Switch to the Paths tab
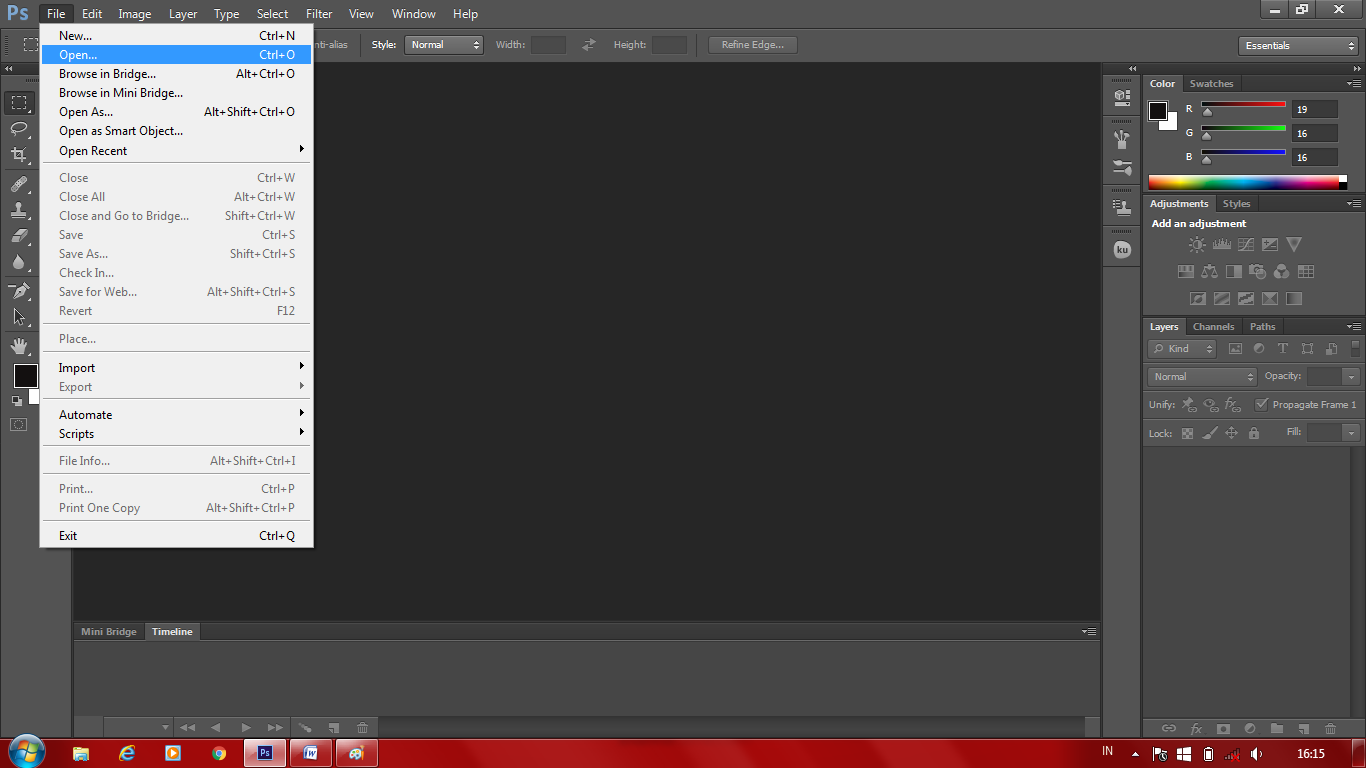The image size is (1366, 768). pyautogui.click(x=1263, y=327)
